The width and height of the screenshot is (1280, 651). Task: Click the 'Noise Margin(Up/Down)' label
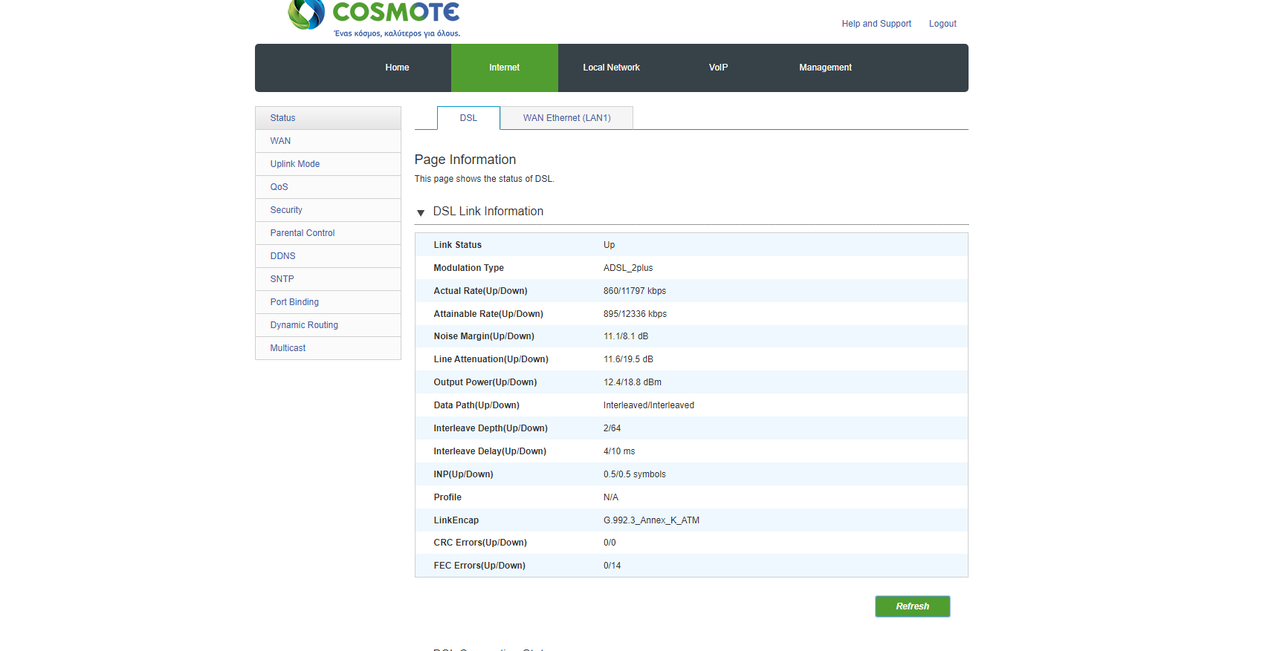point(484,336)
